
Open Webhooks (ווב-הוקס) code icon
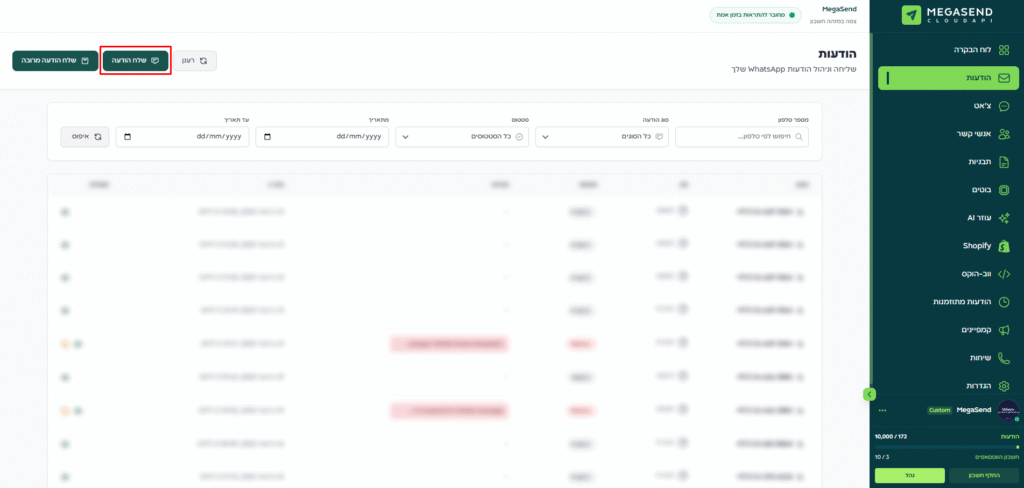(x=1004, y=274)
